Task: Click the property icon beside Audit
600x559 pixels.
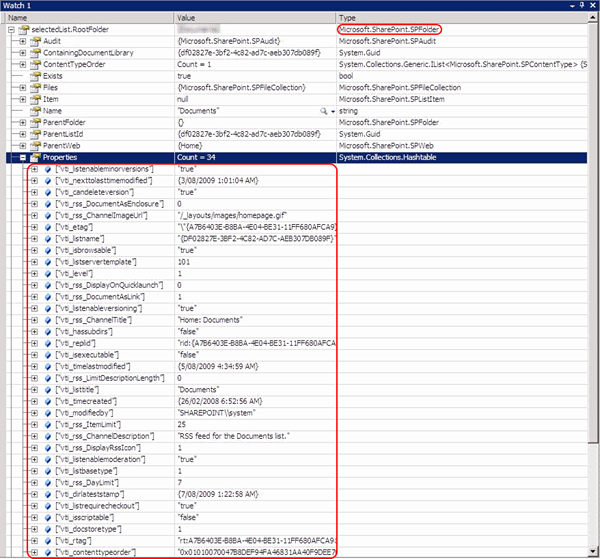Action: (x=35, y=41)
